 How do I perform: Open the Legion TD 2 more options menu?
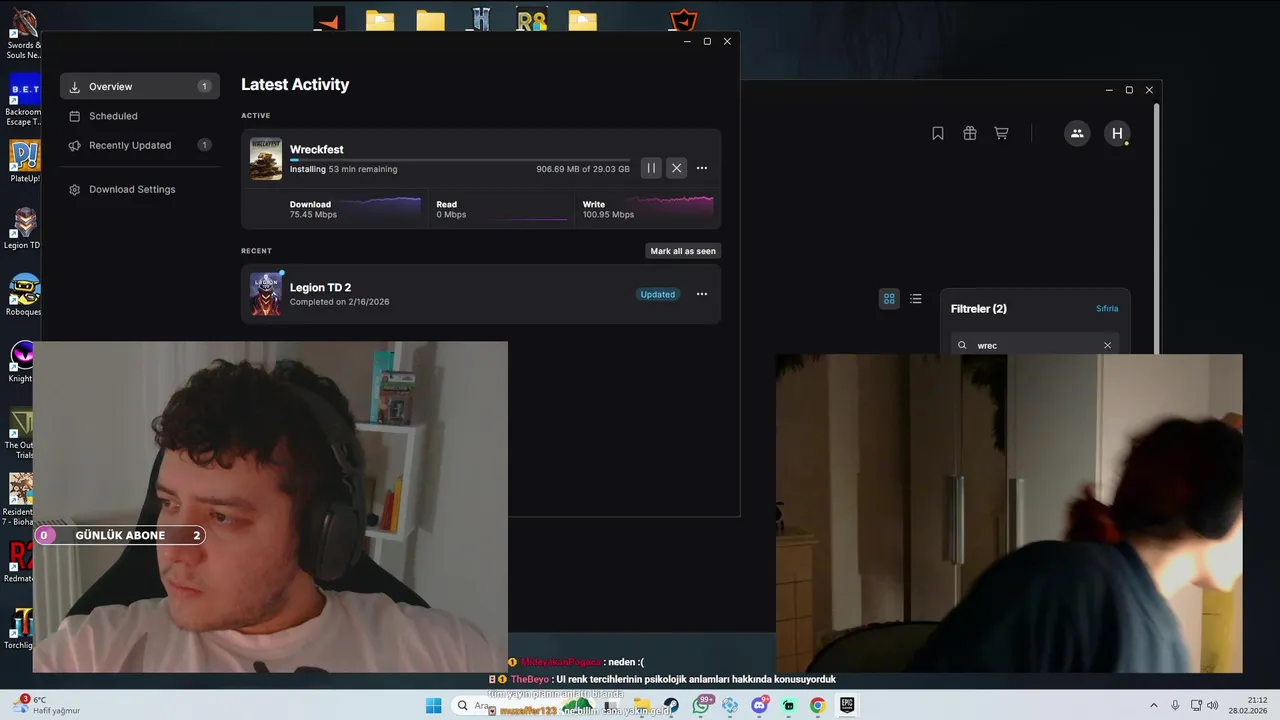pos(702,294)
